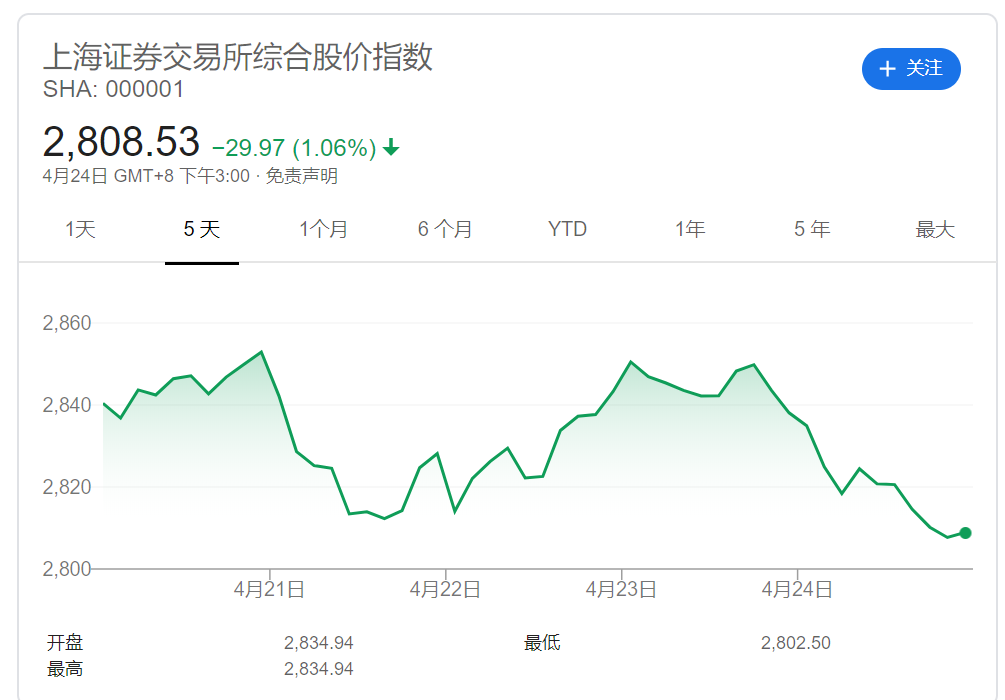The image size is (1005, 700).
Task: Click the green dot at chart line end
Action: (x=965, y=533)
